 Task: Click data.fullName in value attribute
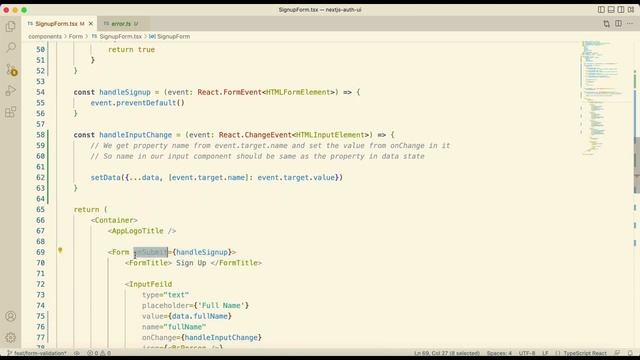point(200,316)
